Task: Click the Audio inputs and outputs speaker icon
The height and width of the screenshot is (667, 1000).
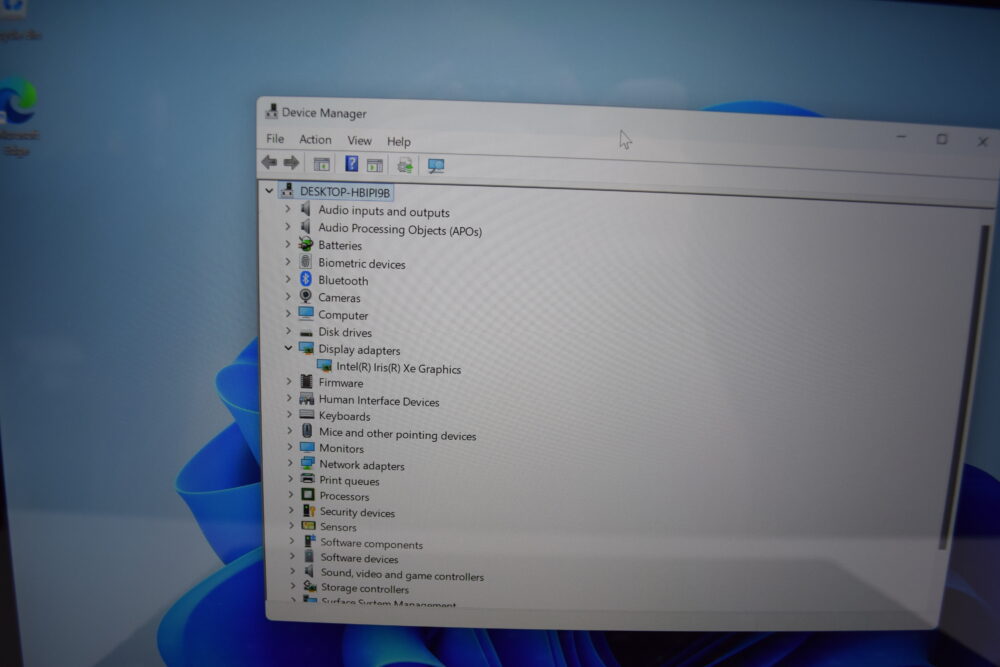Action: [305, 209]
